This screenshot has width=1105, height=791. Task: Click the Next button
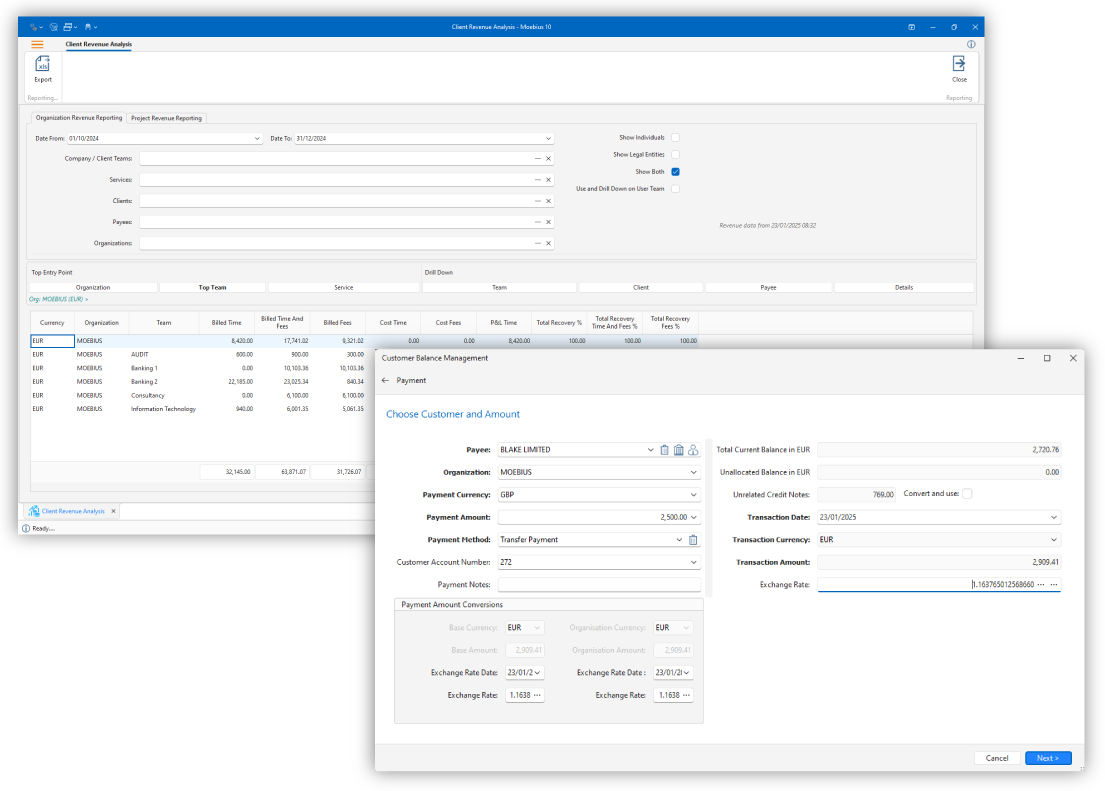1047,758
